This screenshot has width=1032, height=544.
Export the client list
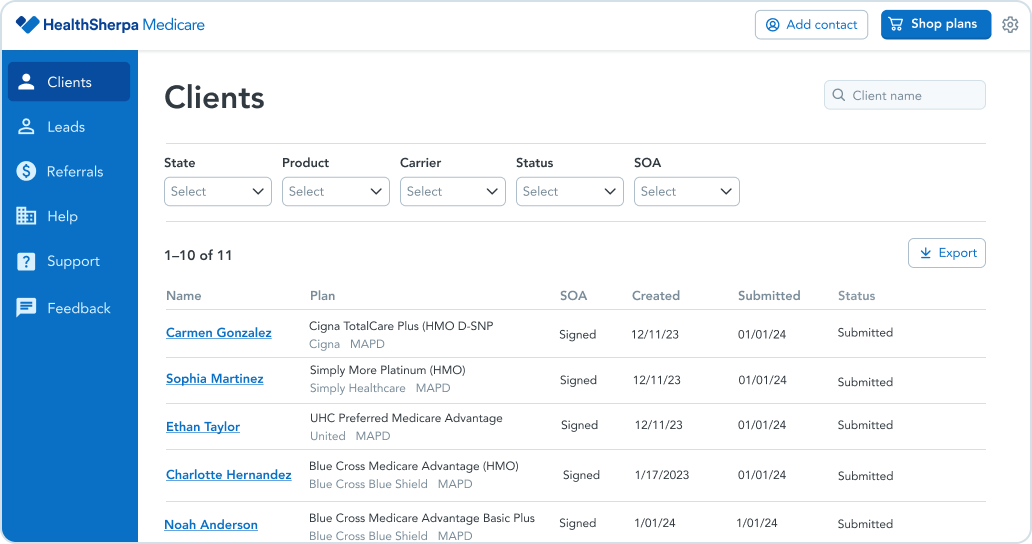(x=947, y=253)
